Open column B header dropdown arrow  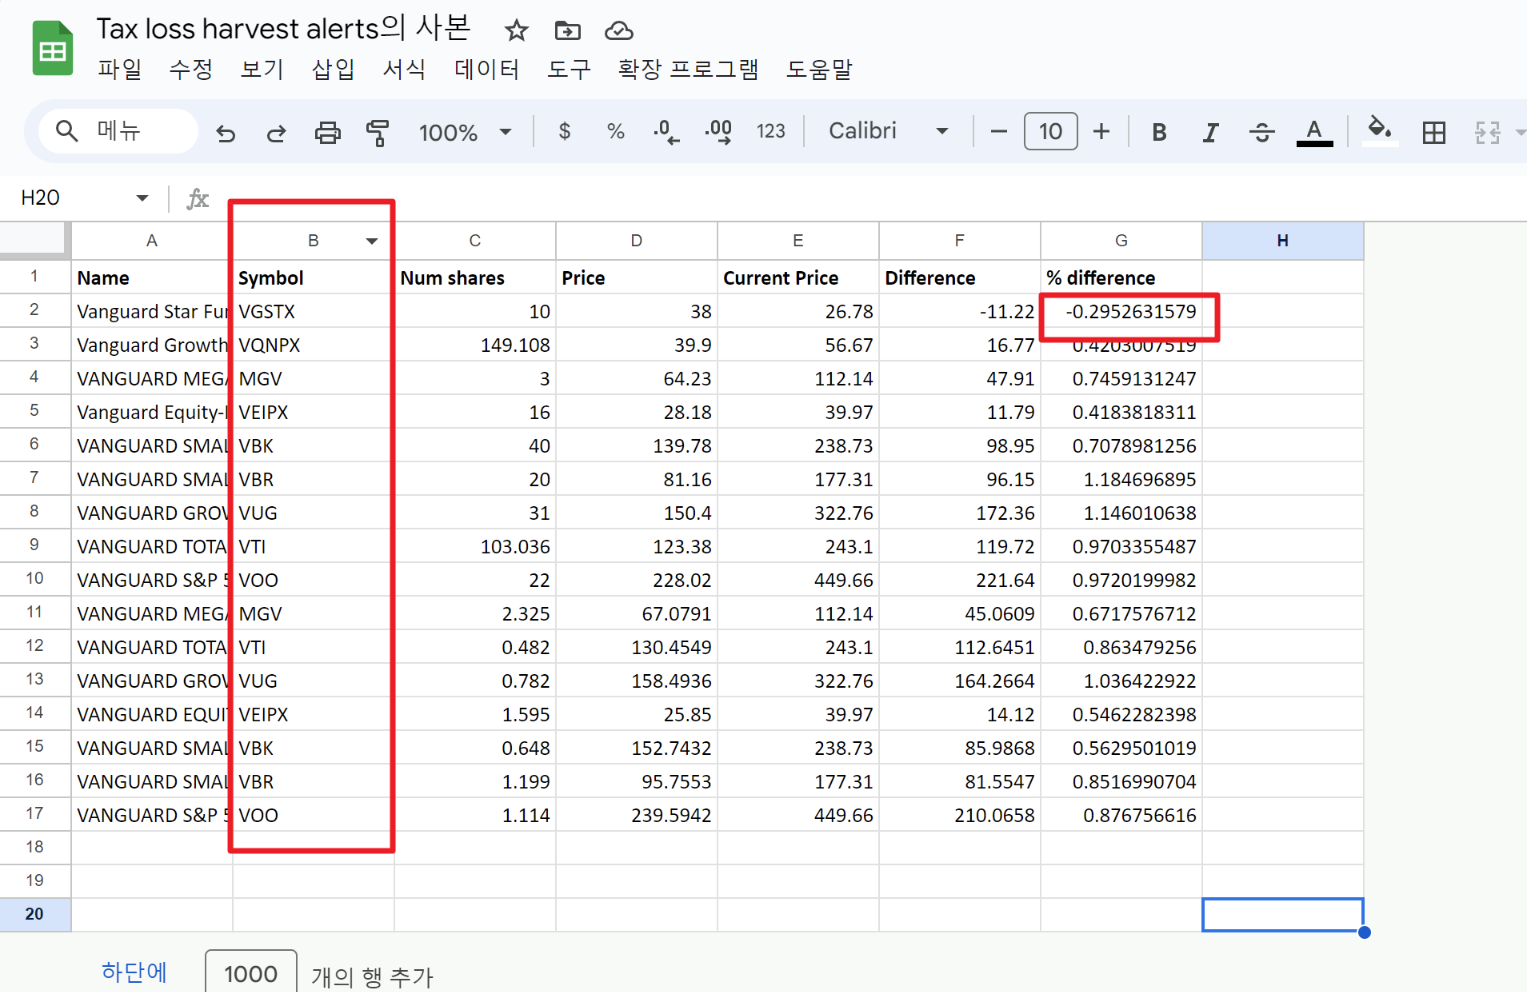point(372,241)
